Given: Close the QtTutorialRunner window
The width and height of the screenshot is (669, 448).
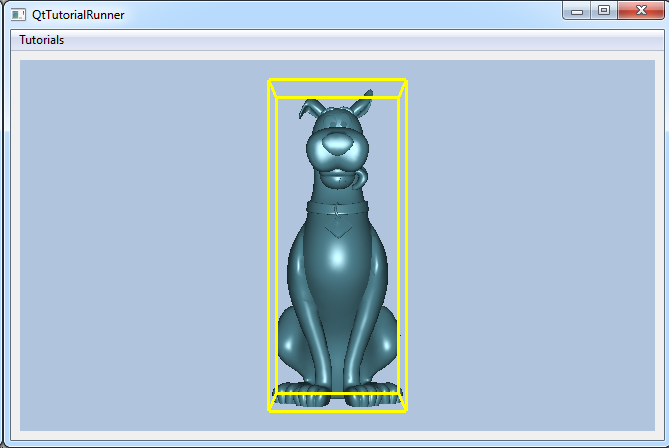Looking at the screenshot, I should pyautogui.click(x=639, y=11).
